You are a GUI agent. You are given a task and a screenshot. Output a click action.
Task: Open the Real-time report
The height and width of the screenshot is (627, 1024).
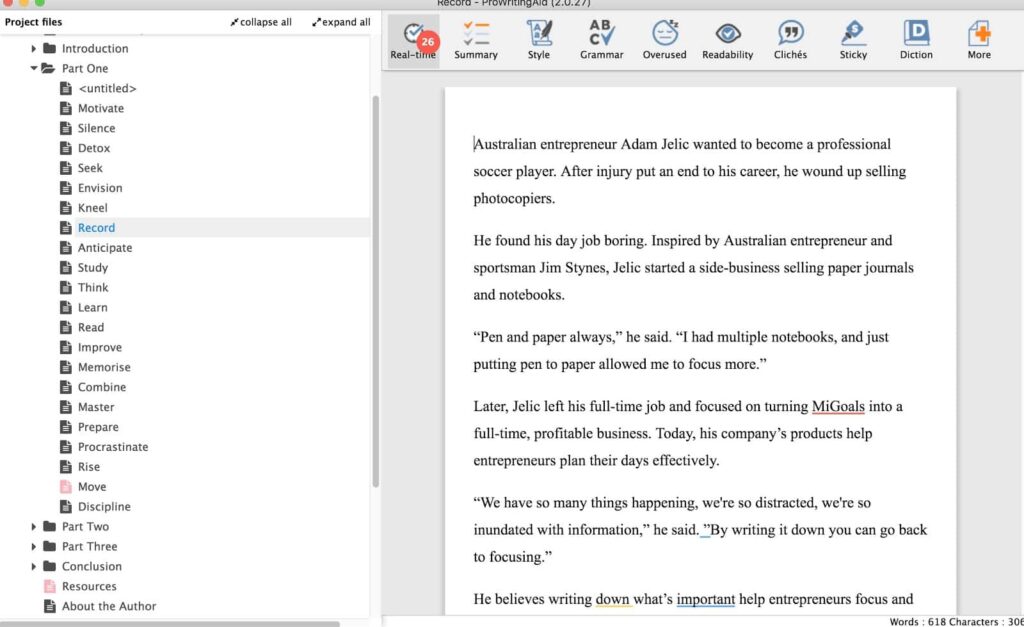(413, 41)
